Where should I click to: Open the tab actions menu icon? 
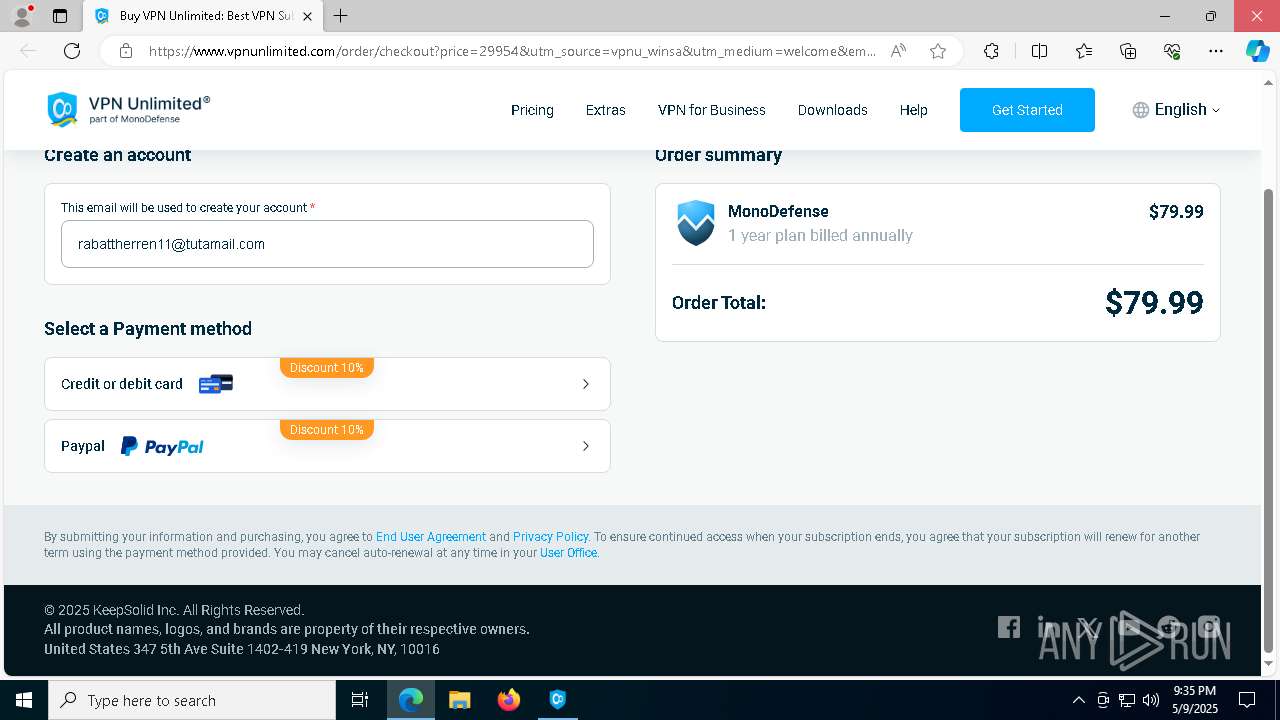coord(60,16)
